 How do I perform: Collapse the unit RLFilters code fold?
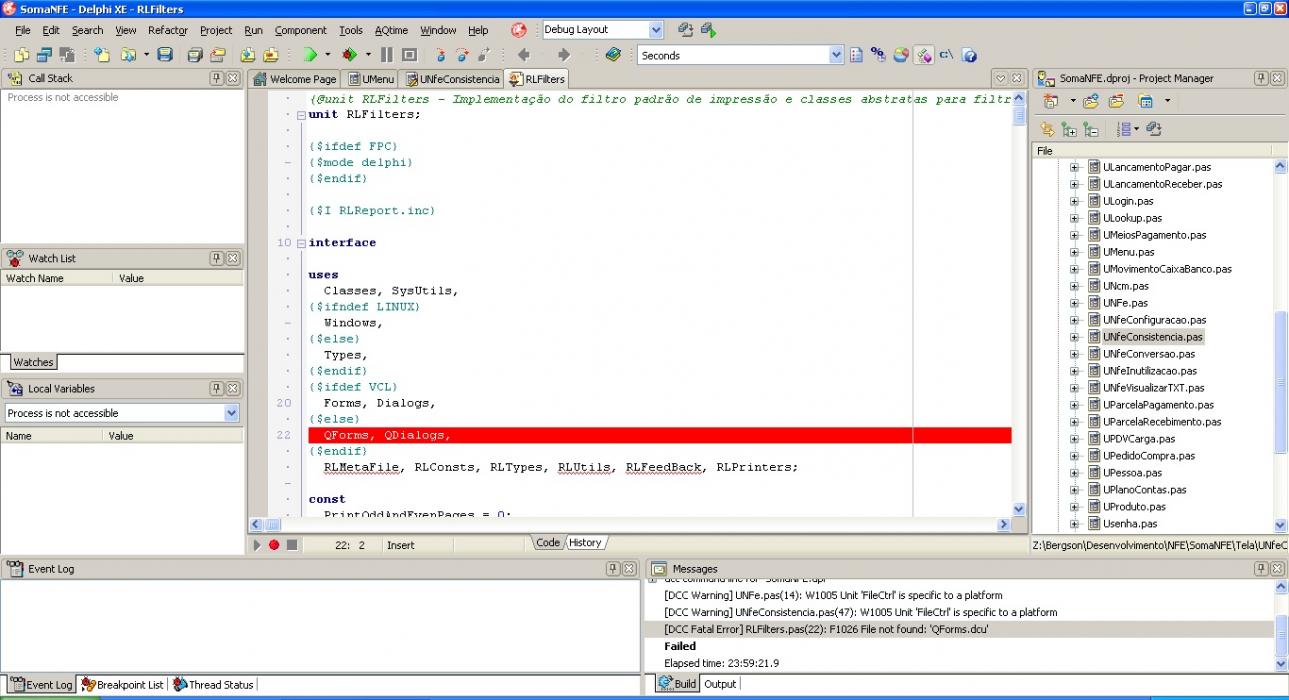point(301,115)
